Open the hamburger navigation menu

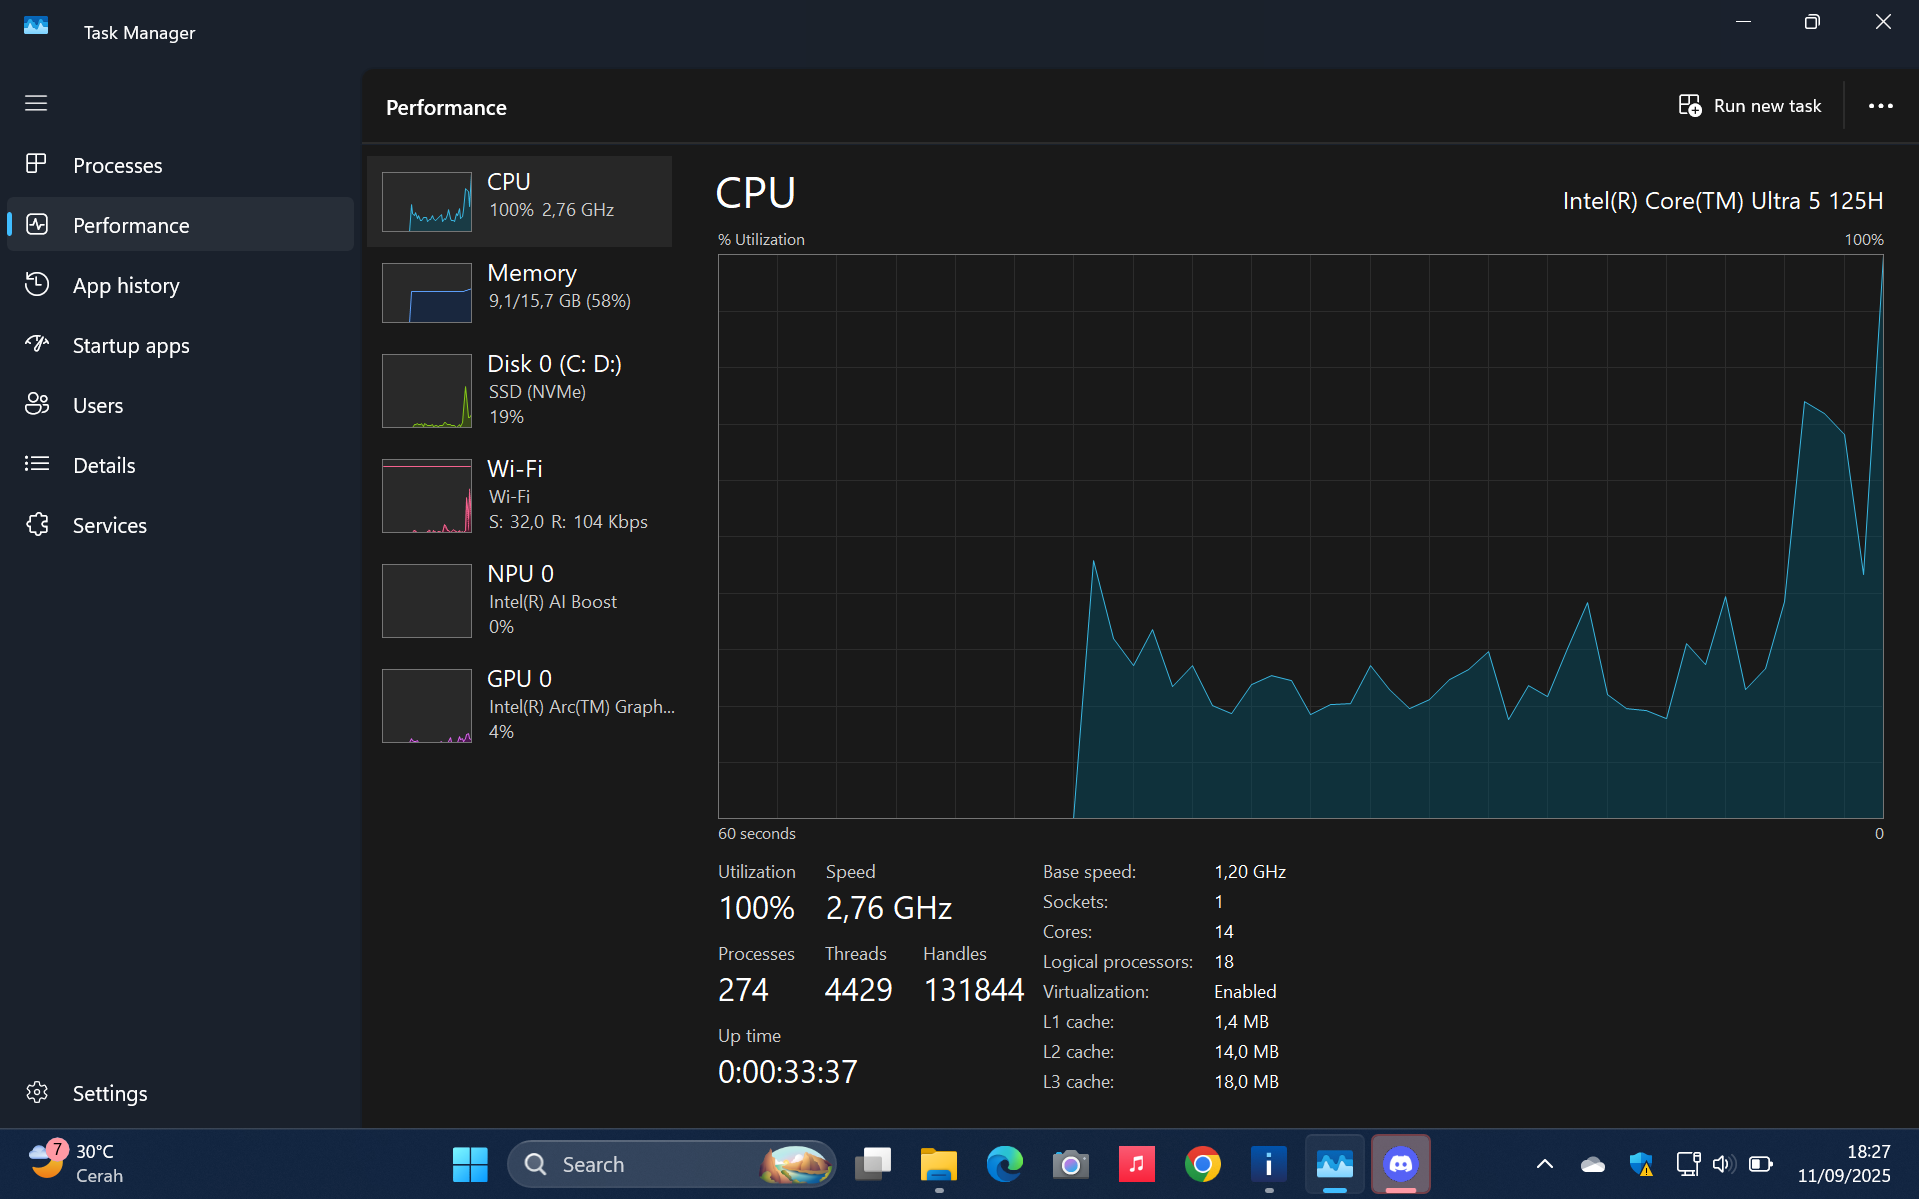point(36,103)
